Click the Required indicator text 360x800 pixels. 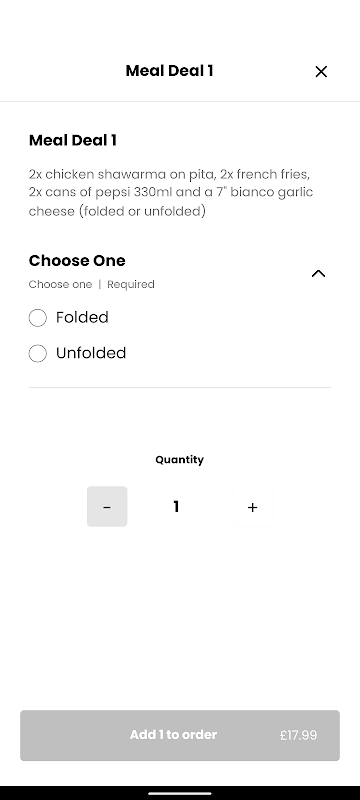tap(131, 284)
